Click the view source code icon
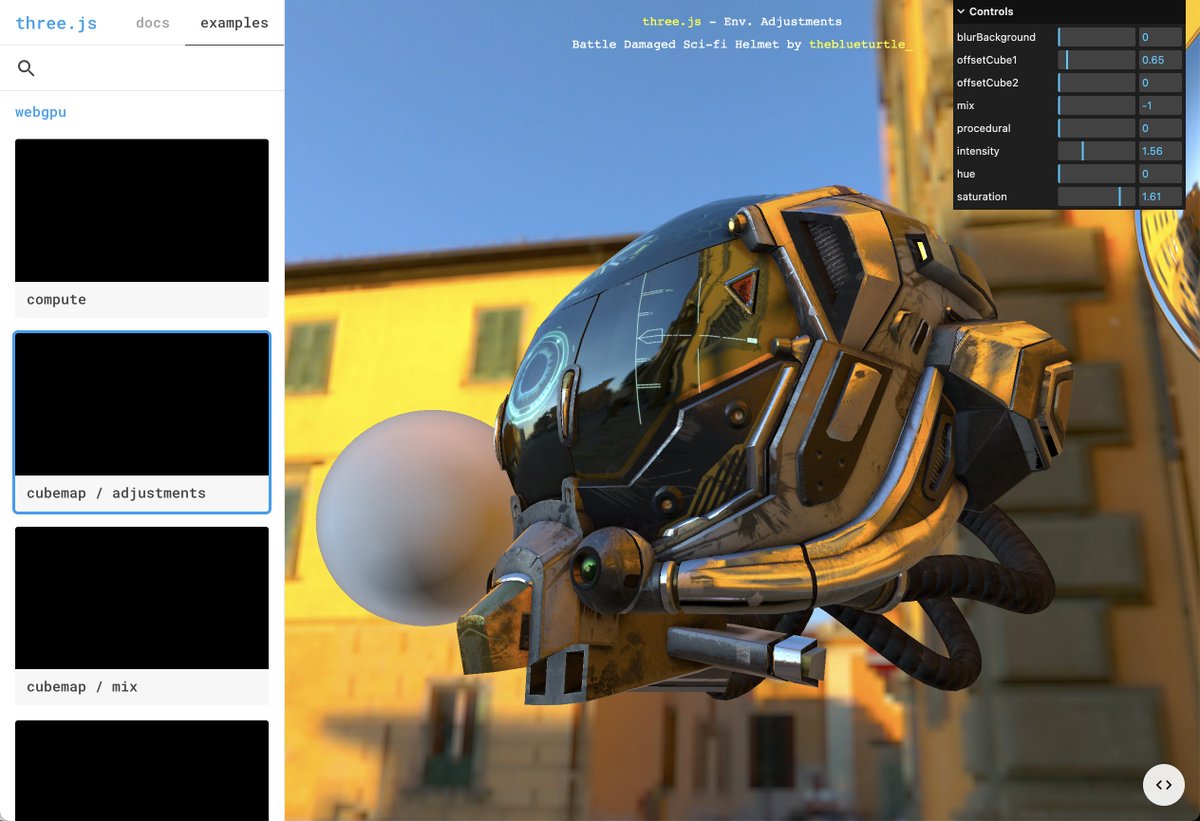1200x821 pixels. point(1163,785)
